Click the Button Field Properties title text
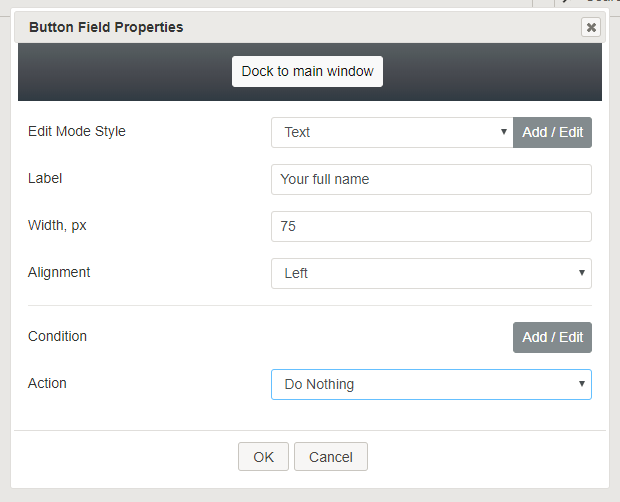This screenshot has height=502, width=620. (x=106, y=27)
